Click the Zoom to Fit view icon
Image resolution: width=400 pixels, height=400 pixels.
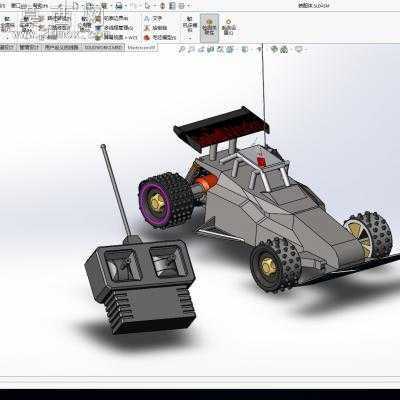(182, 50)
